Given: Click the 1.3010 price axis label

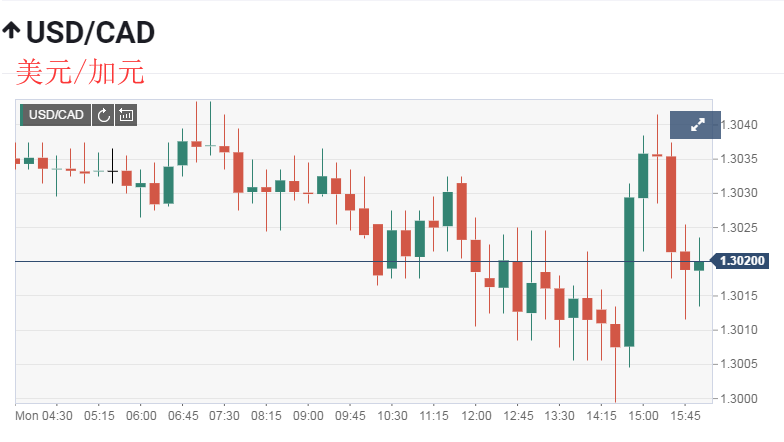Looking at the screenshot, I should pos(738,330).
